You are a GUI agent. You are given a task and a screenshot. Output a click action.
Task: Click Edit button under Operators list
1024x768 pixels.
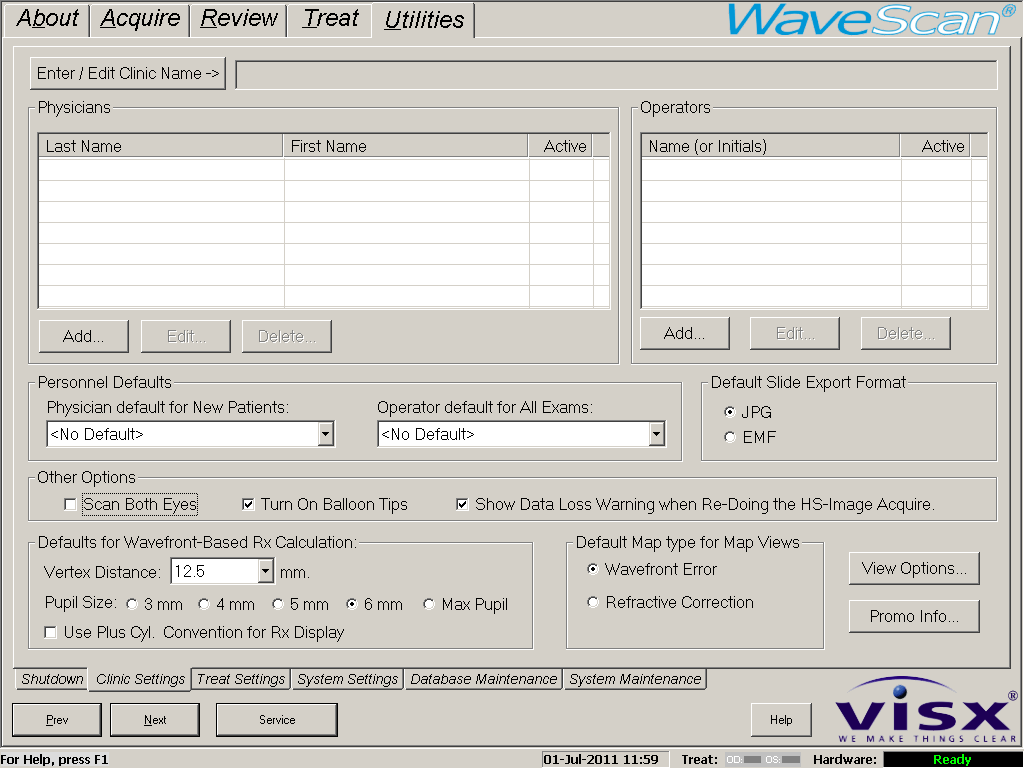click(795, 334)
